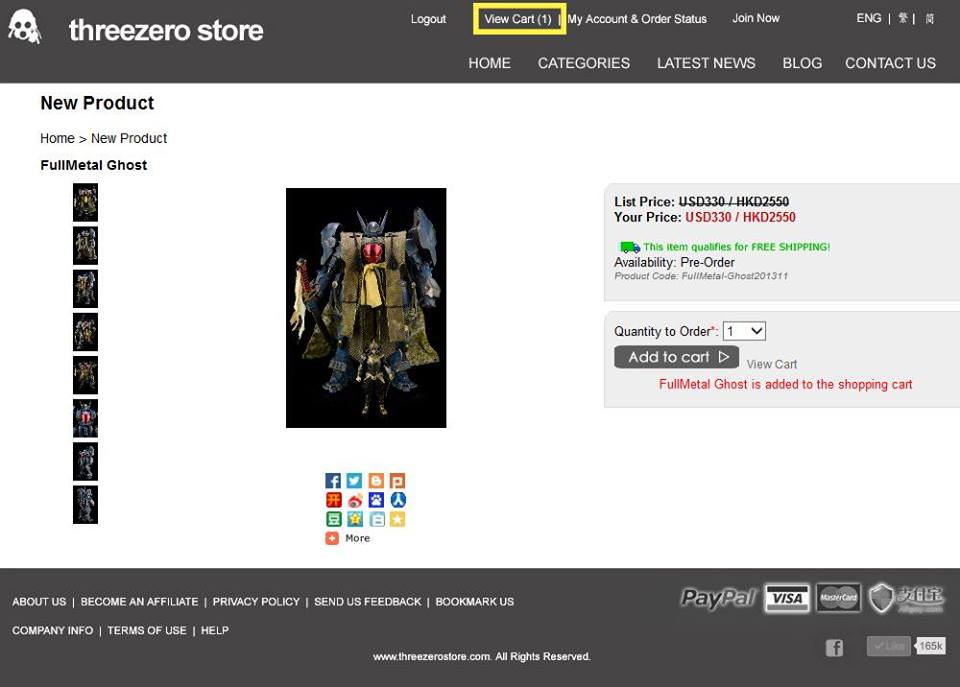Share product on Sina Weibo
This screenshot has width=960, height=687.
354,500
